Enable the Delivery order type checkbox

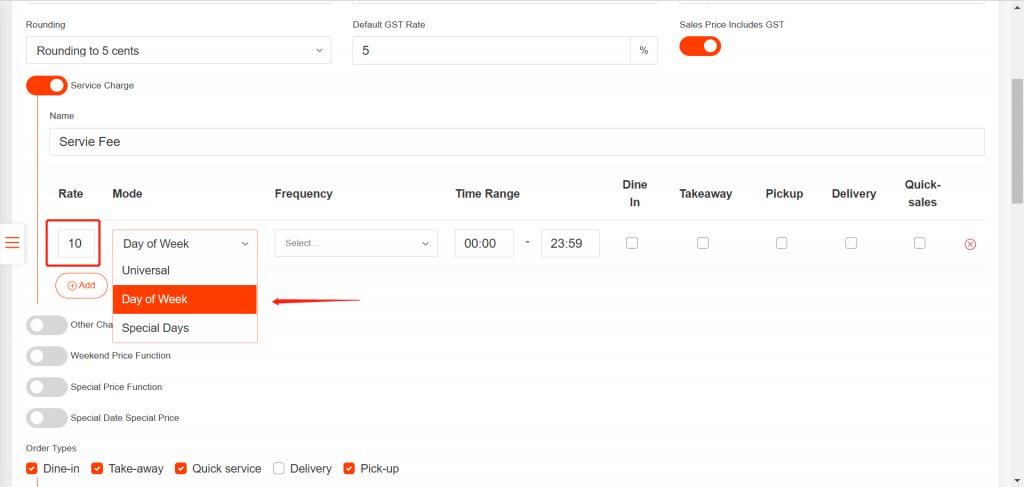tap(279, 468)
